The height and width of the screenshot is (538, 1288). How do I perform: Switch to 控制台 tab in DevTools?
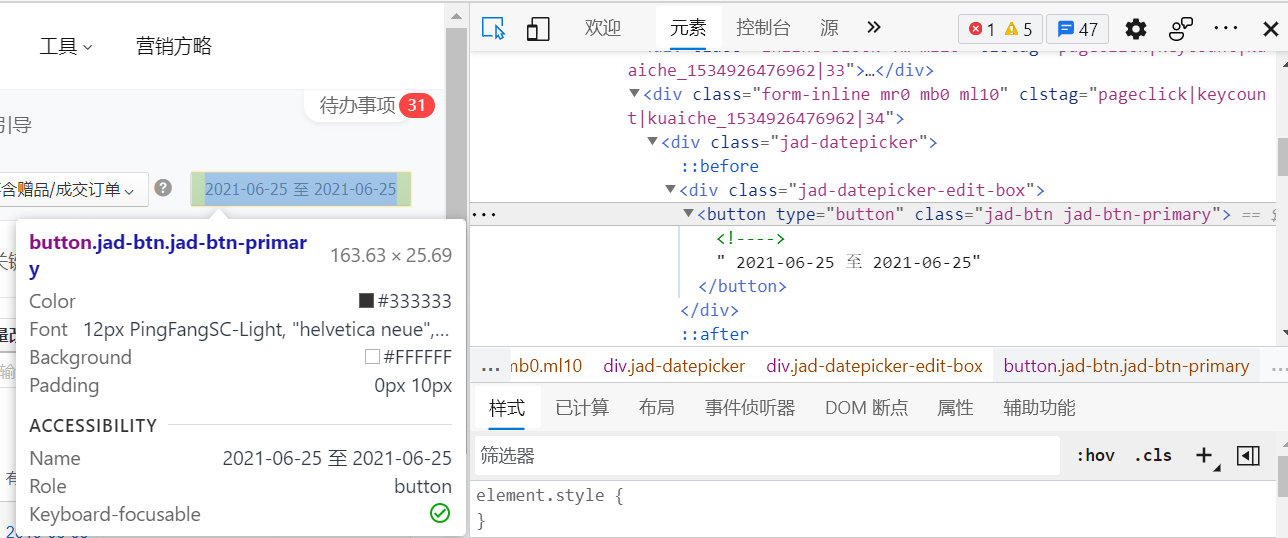coord(763,28)
